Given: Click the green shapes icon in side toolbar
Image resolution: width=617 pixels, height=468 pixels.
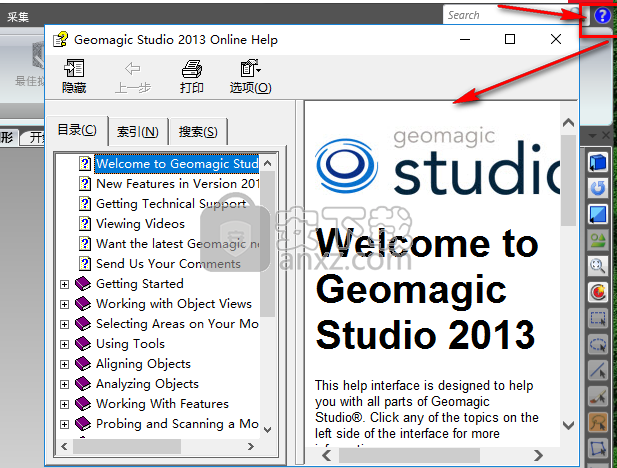Looking at the screenshot, I should 598,240.
